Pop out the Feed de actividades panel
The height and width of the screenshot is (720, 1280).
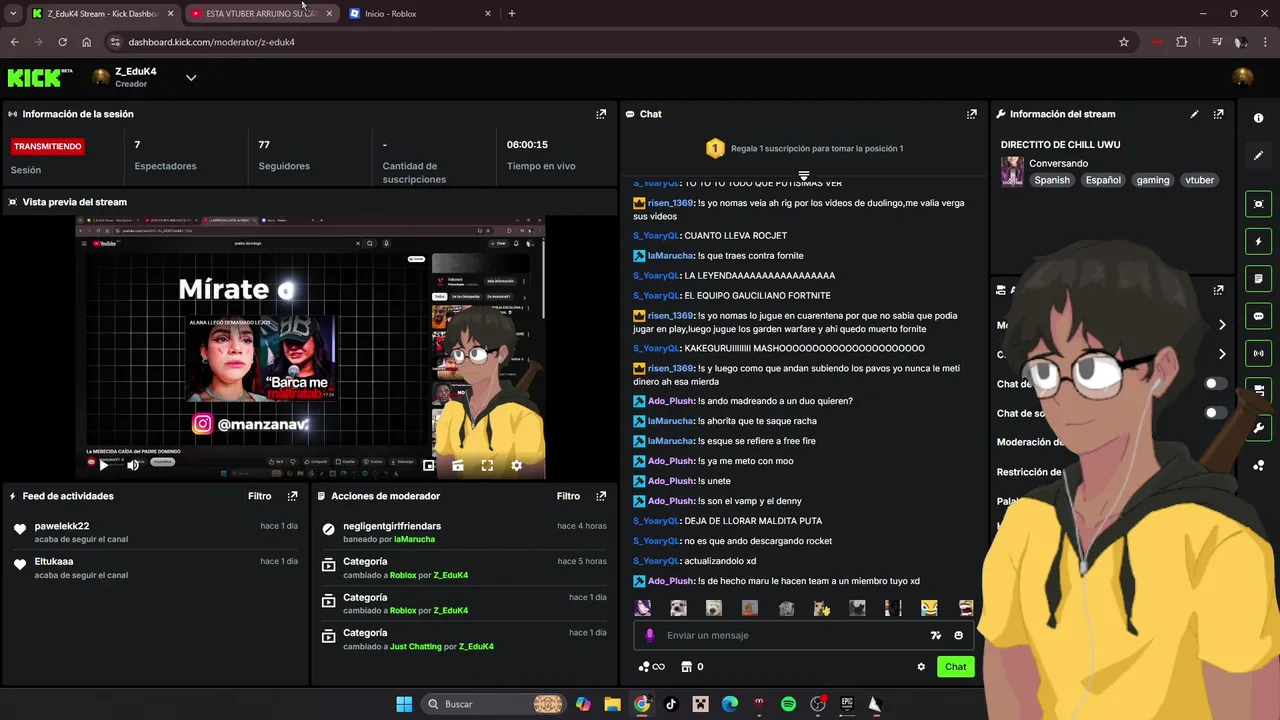[x=292, y=496]
